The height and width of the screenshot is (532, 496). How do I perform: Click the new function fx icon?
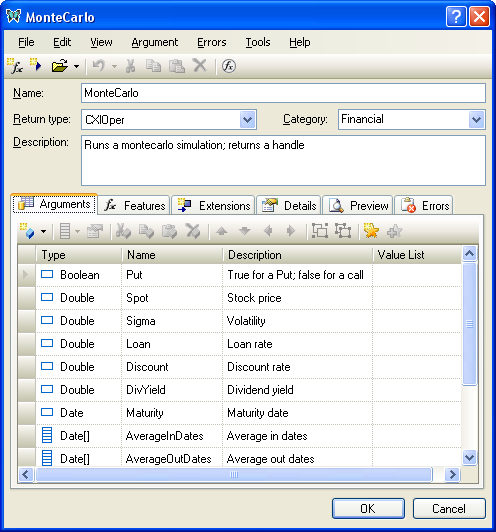click(x=15, y=66)
